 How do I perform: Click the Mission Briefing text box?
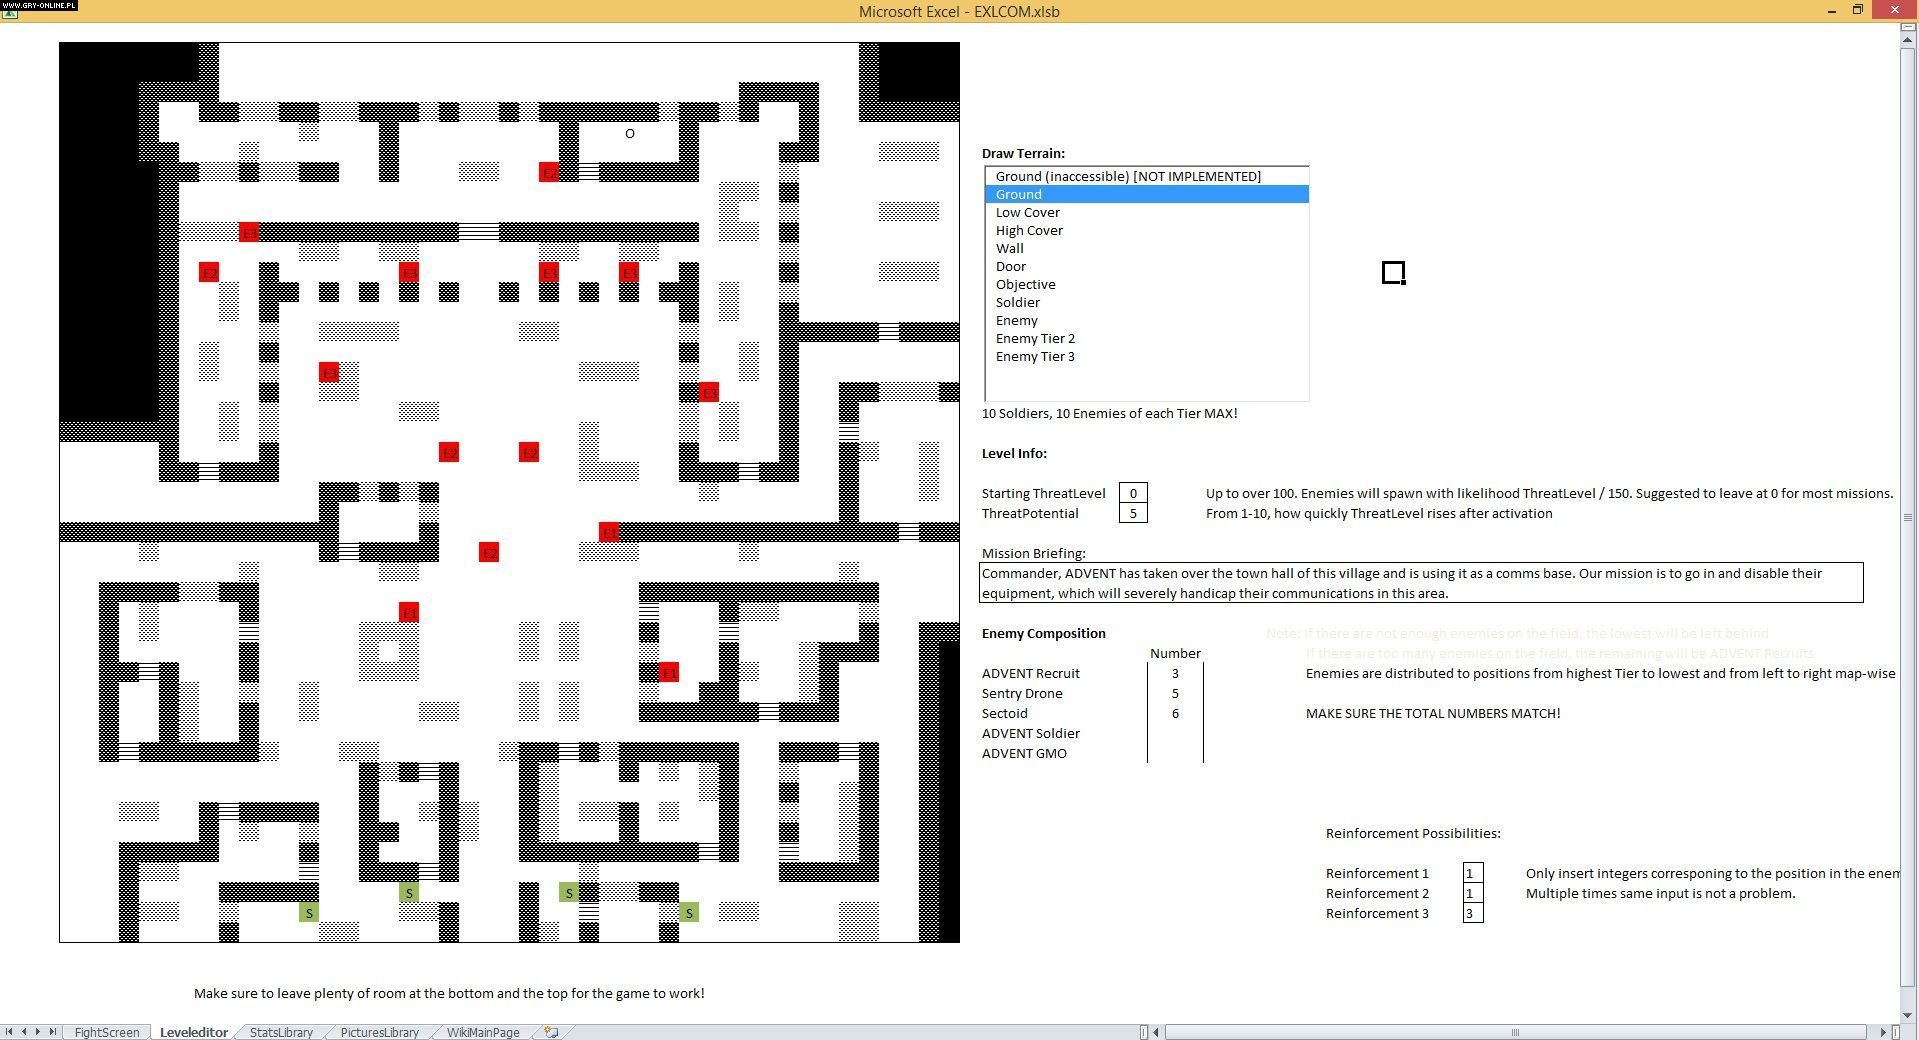(1420, 583)
